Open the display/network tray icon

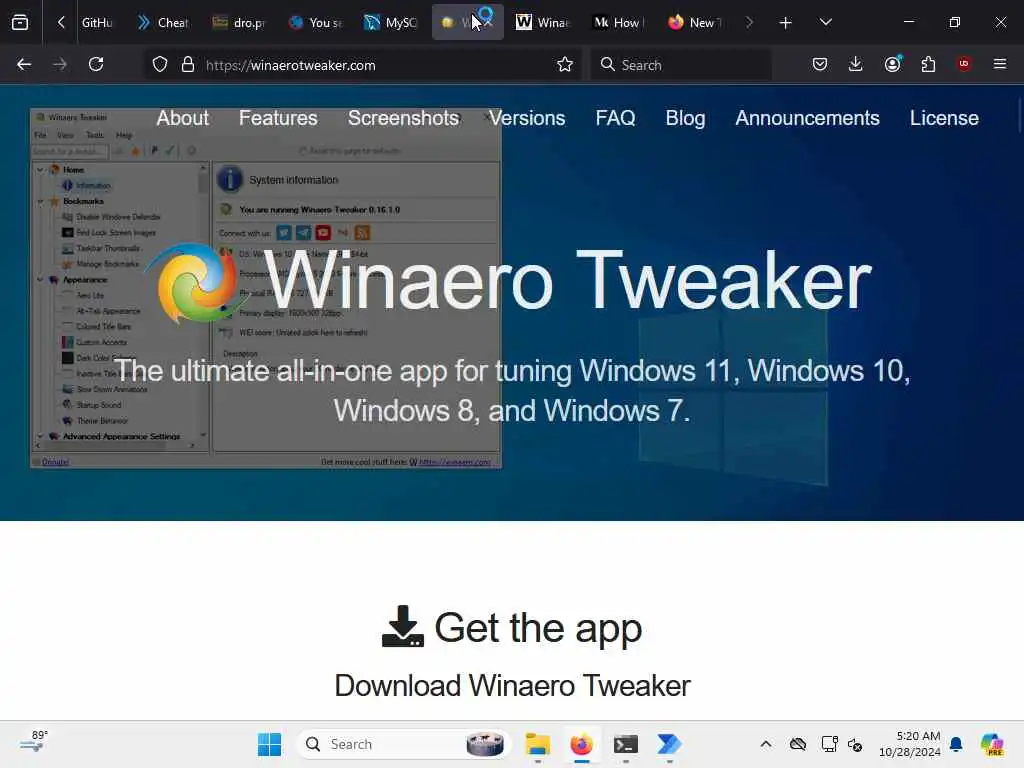pyautogui.click(x=829, y=744)
